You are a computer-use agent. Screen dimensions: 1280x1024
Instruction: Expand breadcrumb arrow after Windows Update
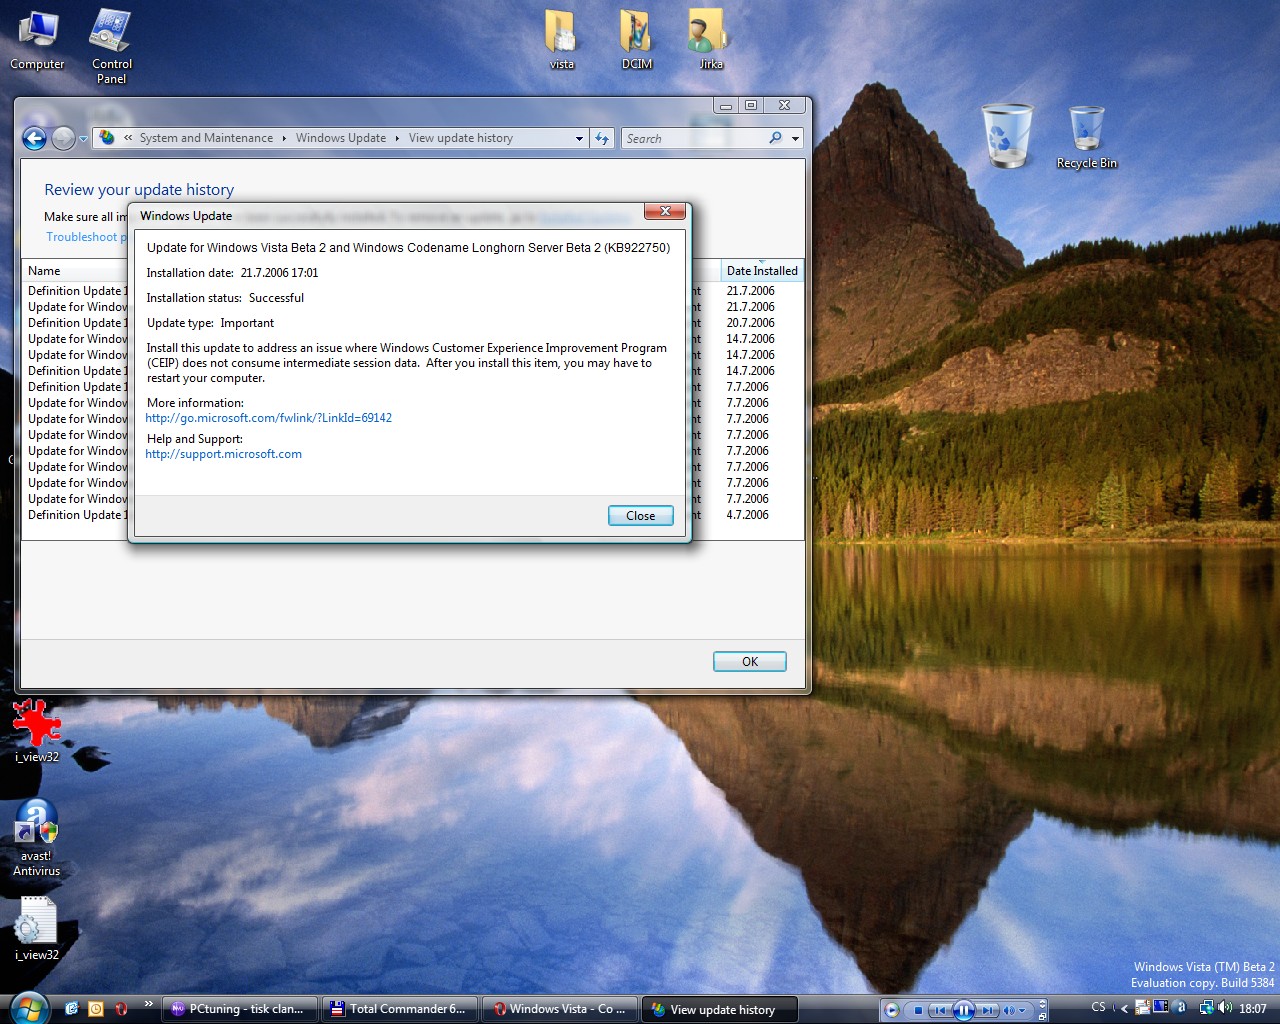click(x=397, y=138)
